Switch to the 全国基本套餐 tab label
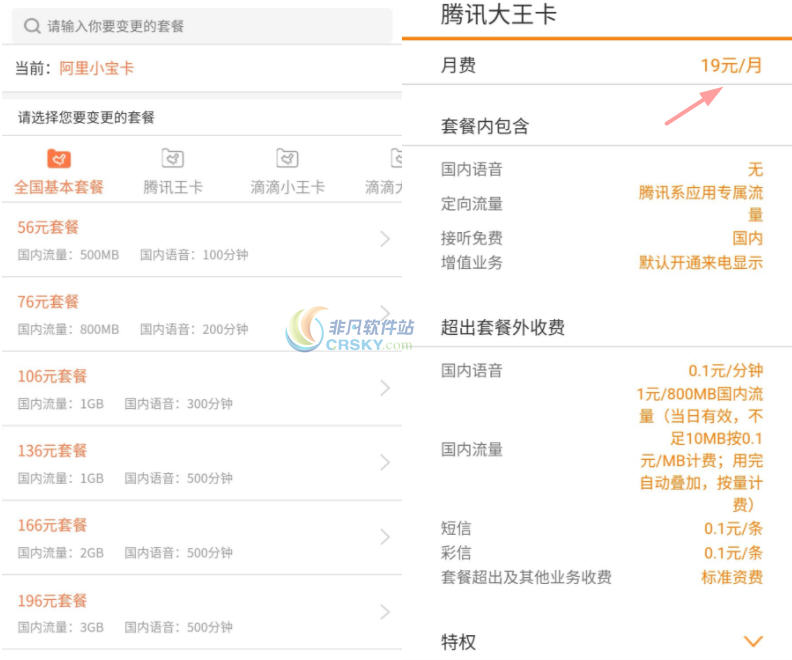This screenshot has height=660, width=792. (59, 187)
